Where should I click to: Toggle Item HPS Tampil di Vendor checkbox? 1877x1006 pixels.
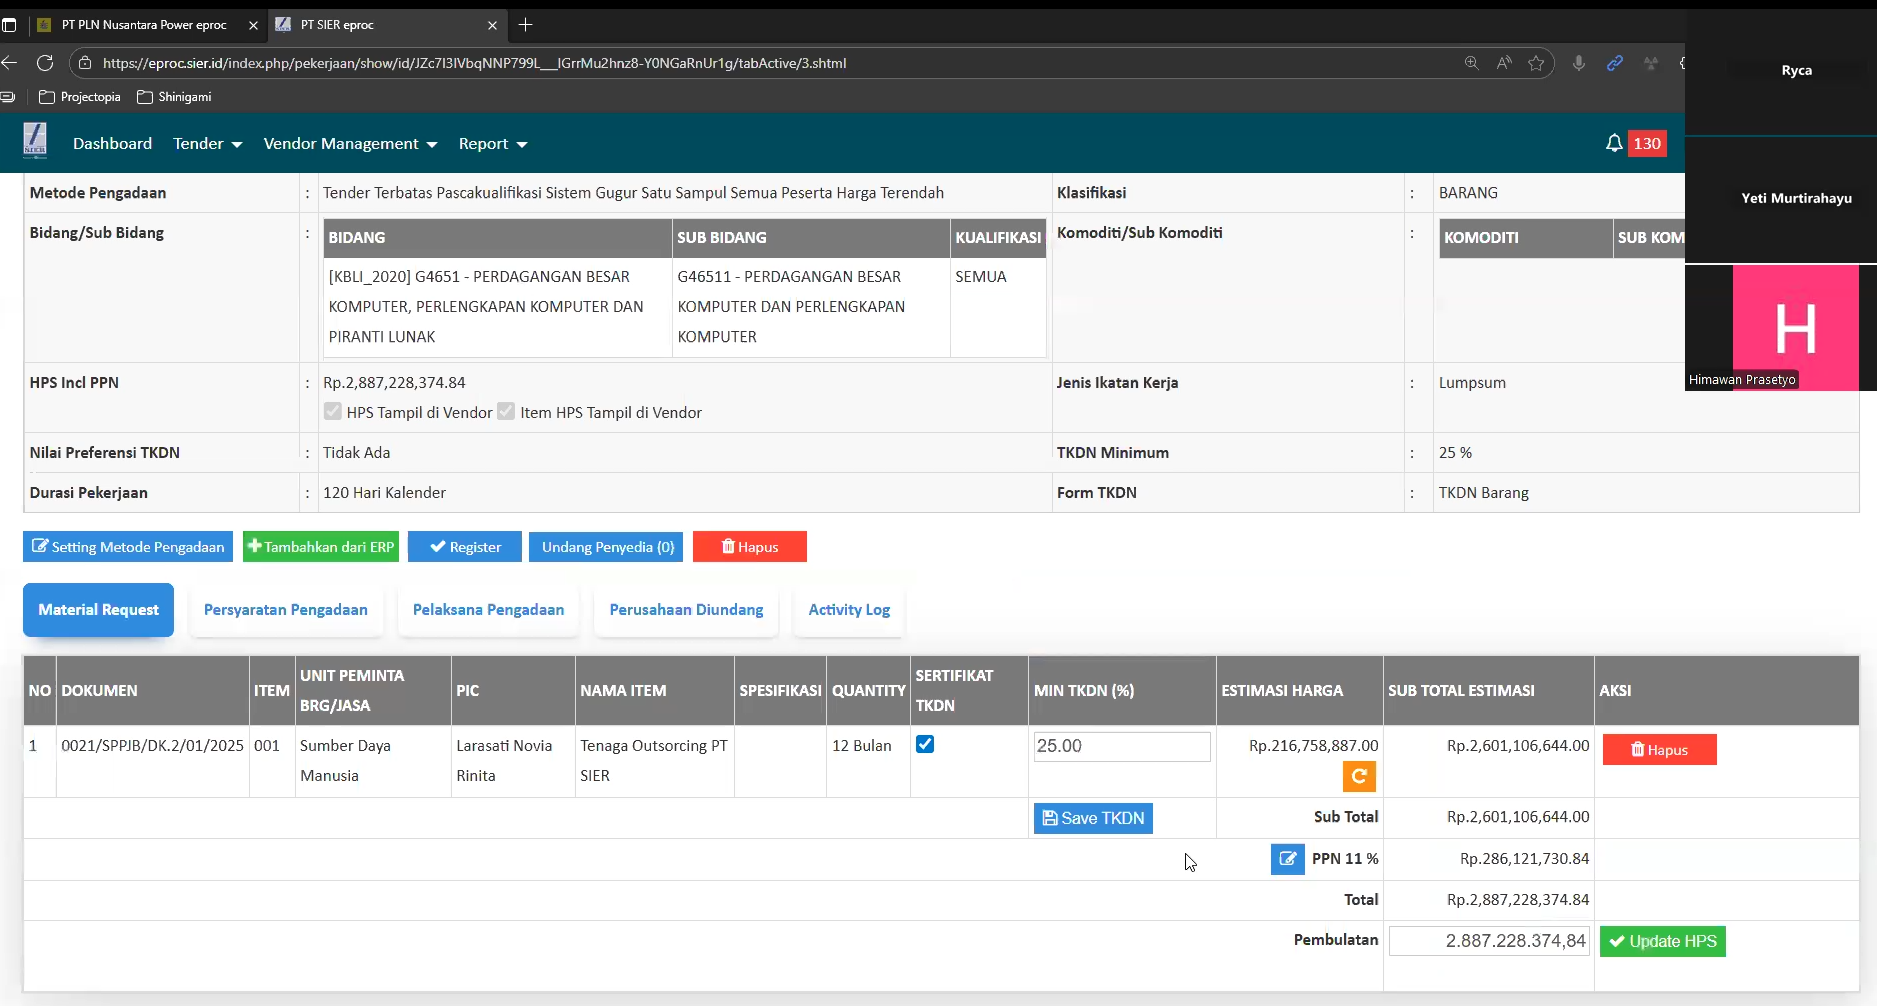(x=506, y=412)
